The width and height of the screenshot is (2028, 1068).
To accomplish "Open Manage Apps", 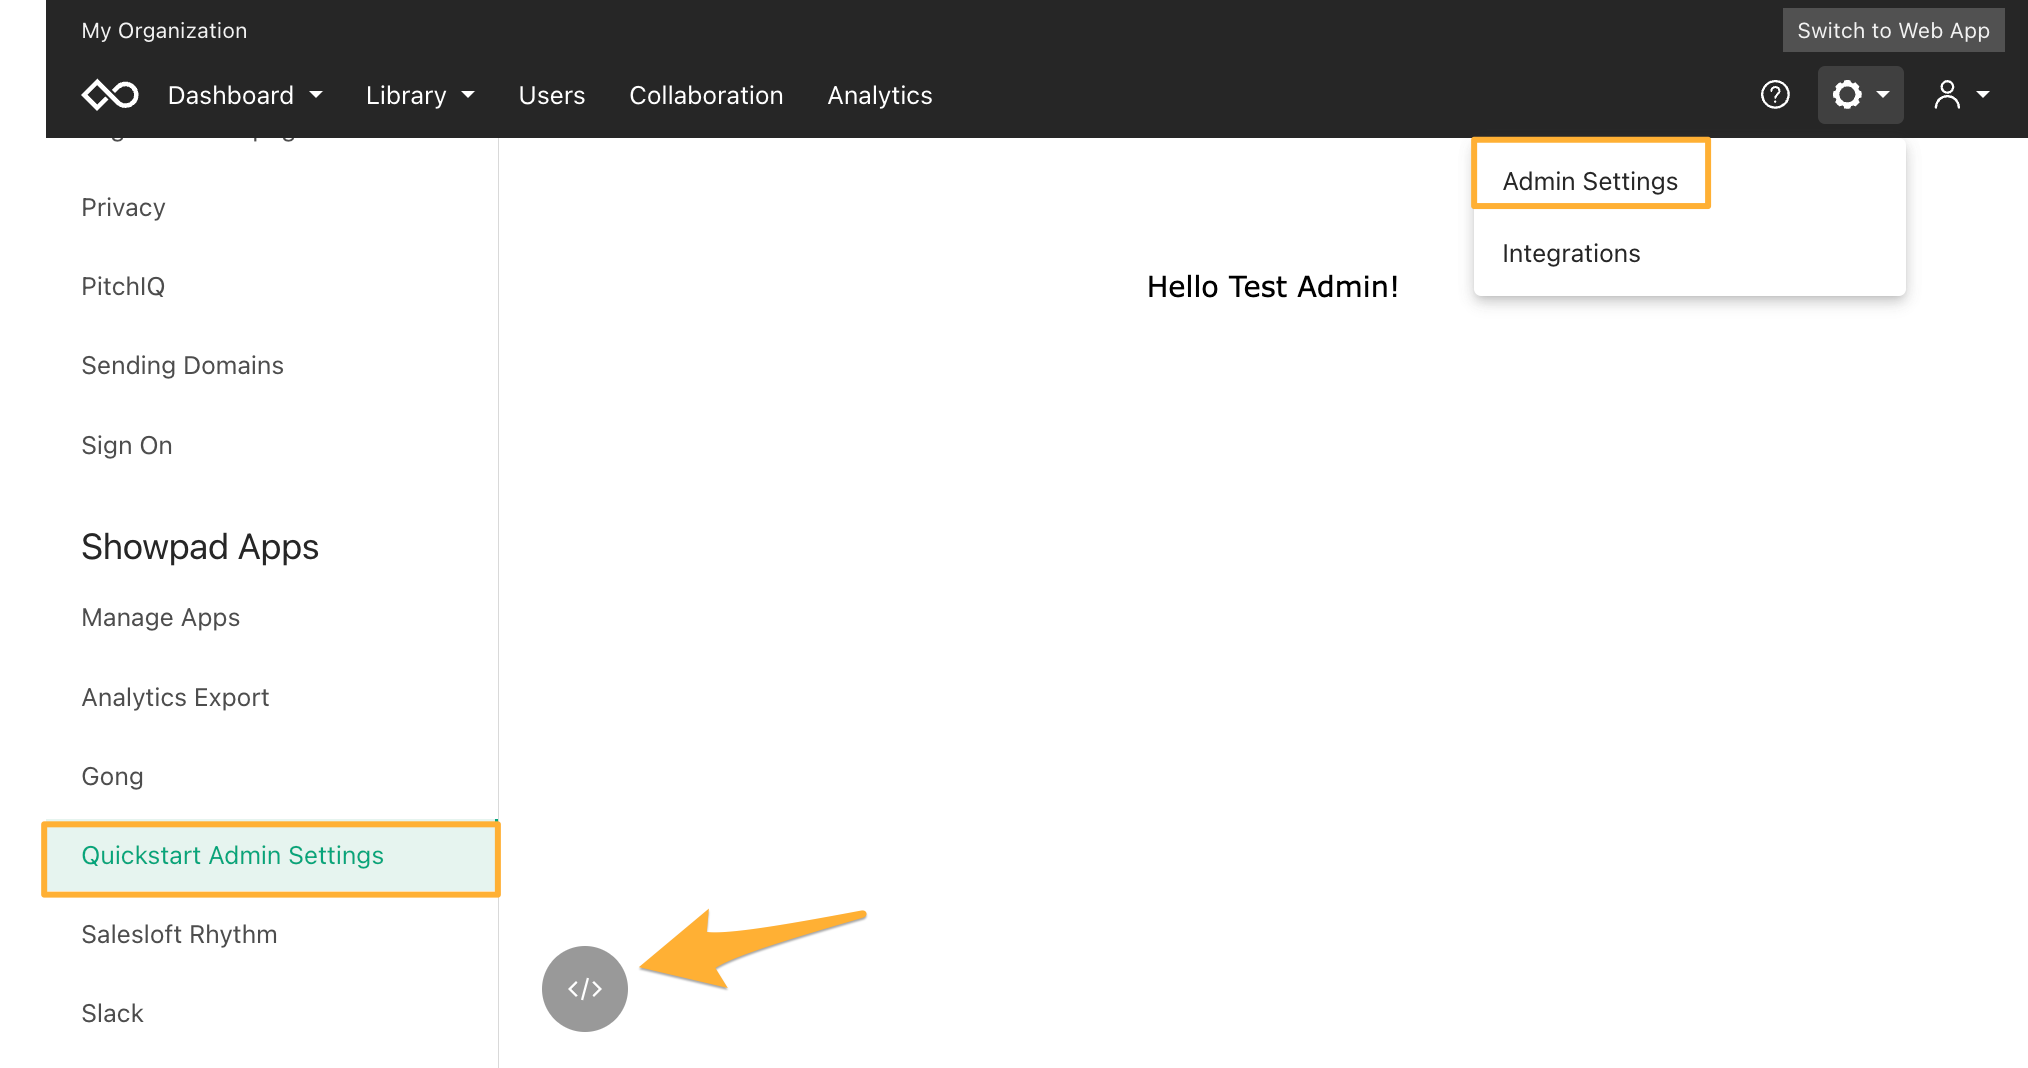I will pyautogui.click(x=161, y=617).
